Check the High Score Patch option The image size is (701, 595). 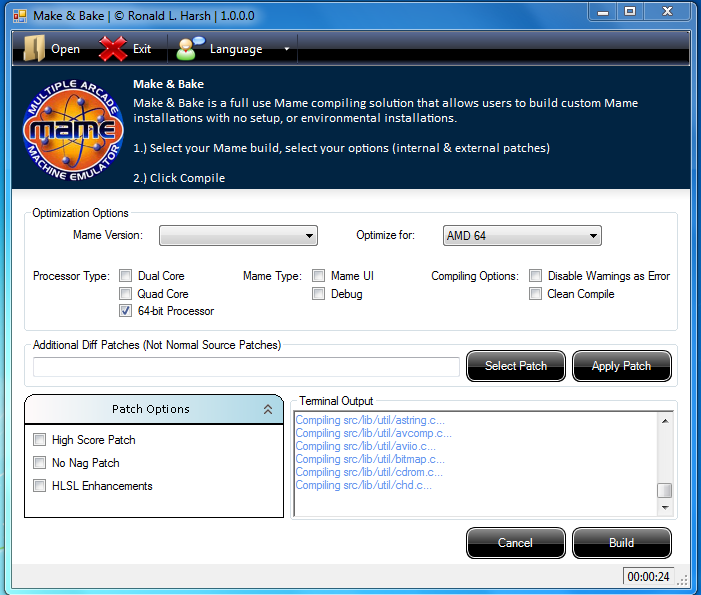[40, 440]
